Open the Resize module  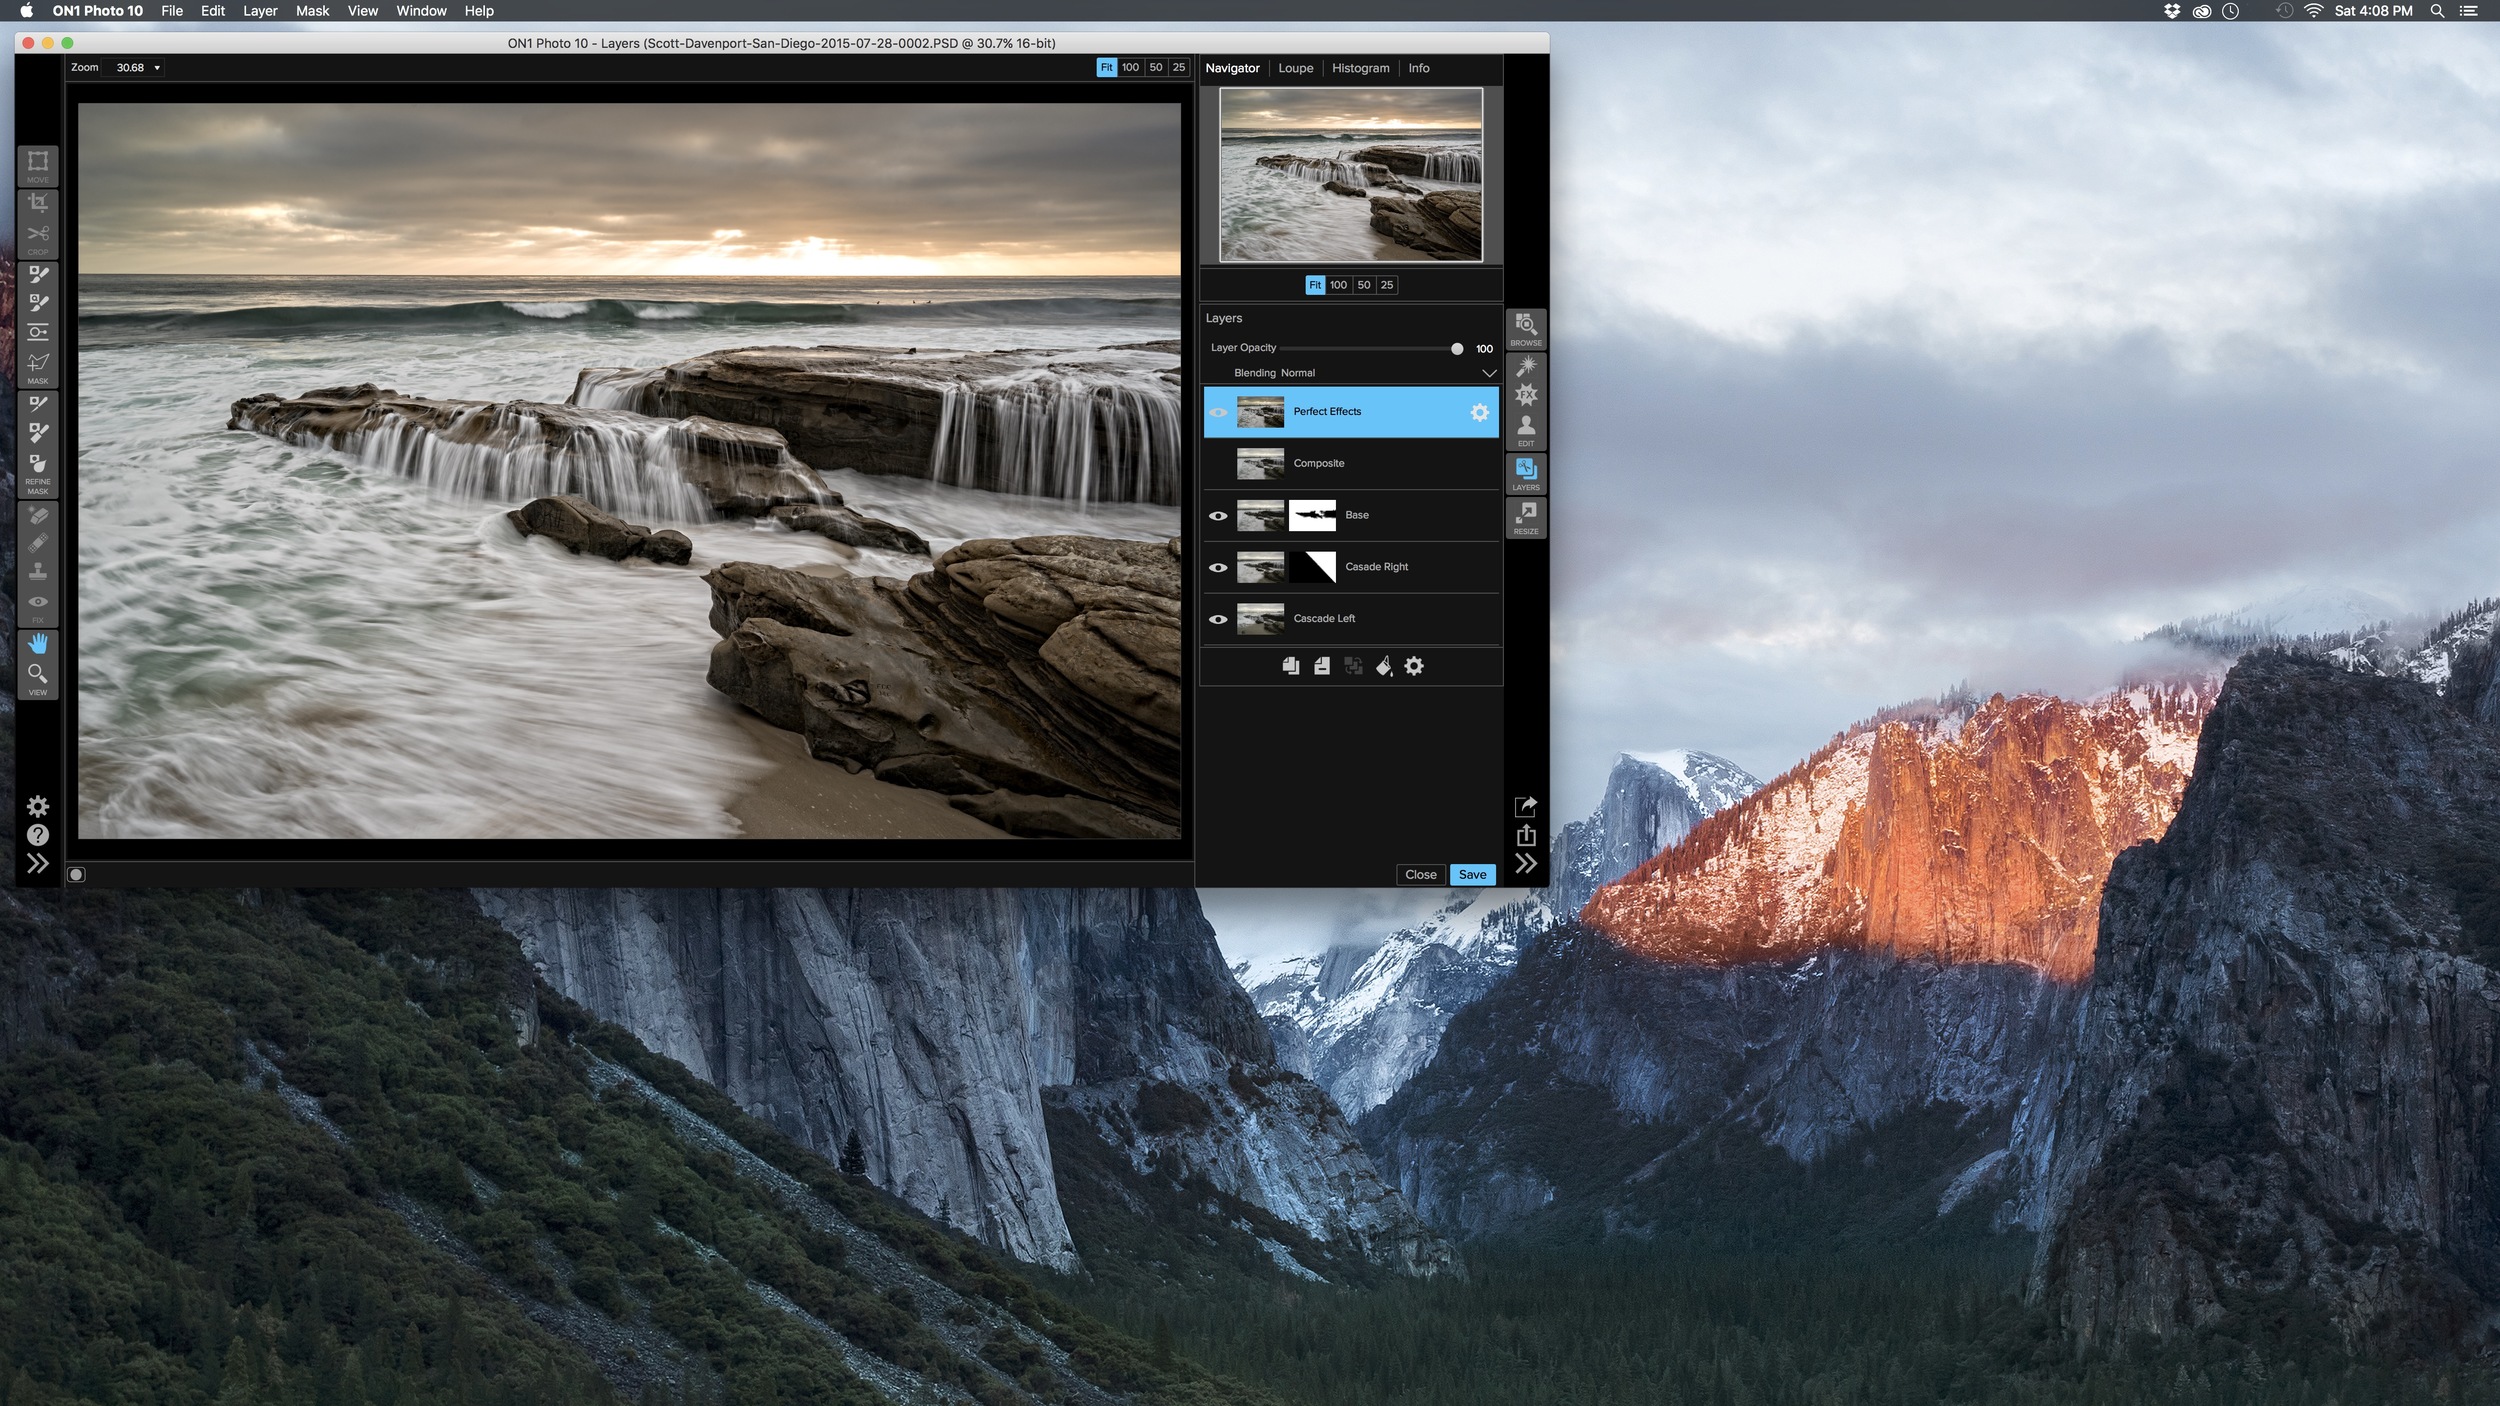[x=1526, y=517]
